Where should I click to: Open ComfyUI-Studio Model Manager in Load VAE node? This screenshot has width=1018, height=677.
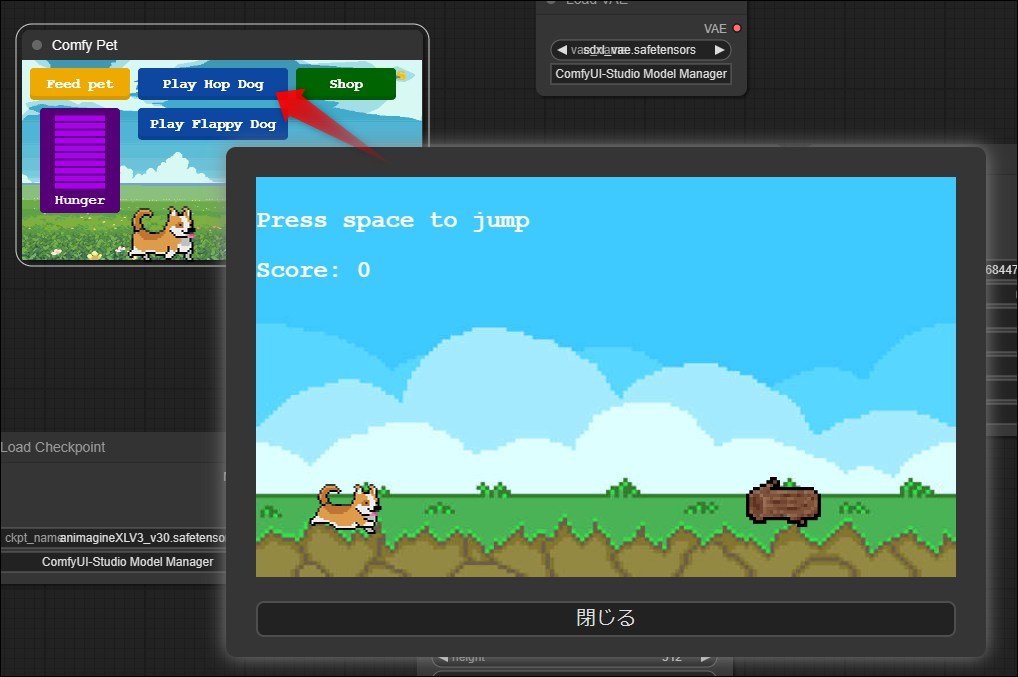[641, 74]
